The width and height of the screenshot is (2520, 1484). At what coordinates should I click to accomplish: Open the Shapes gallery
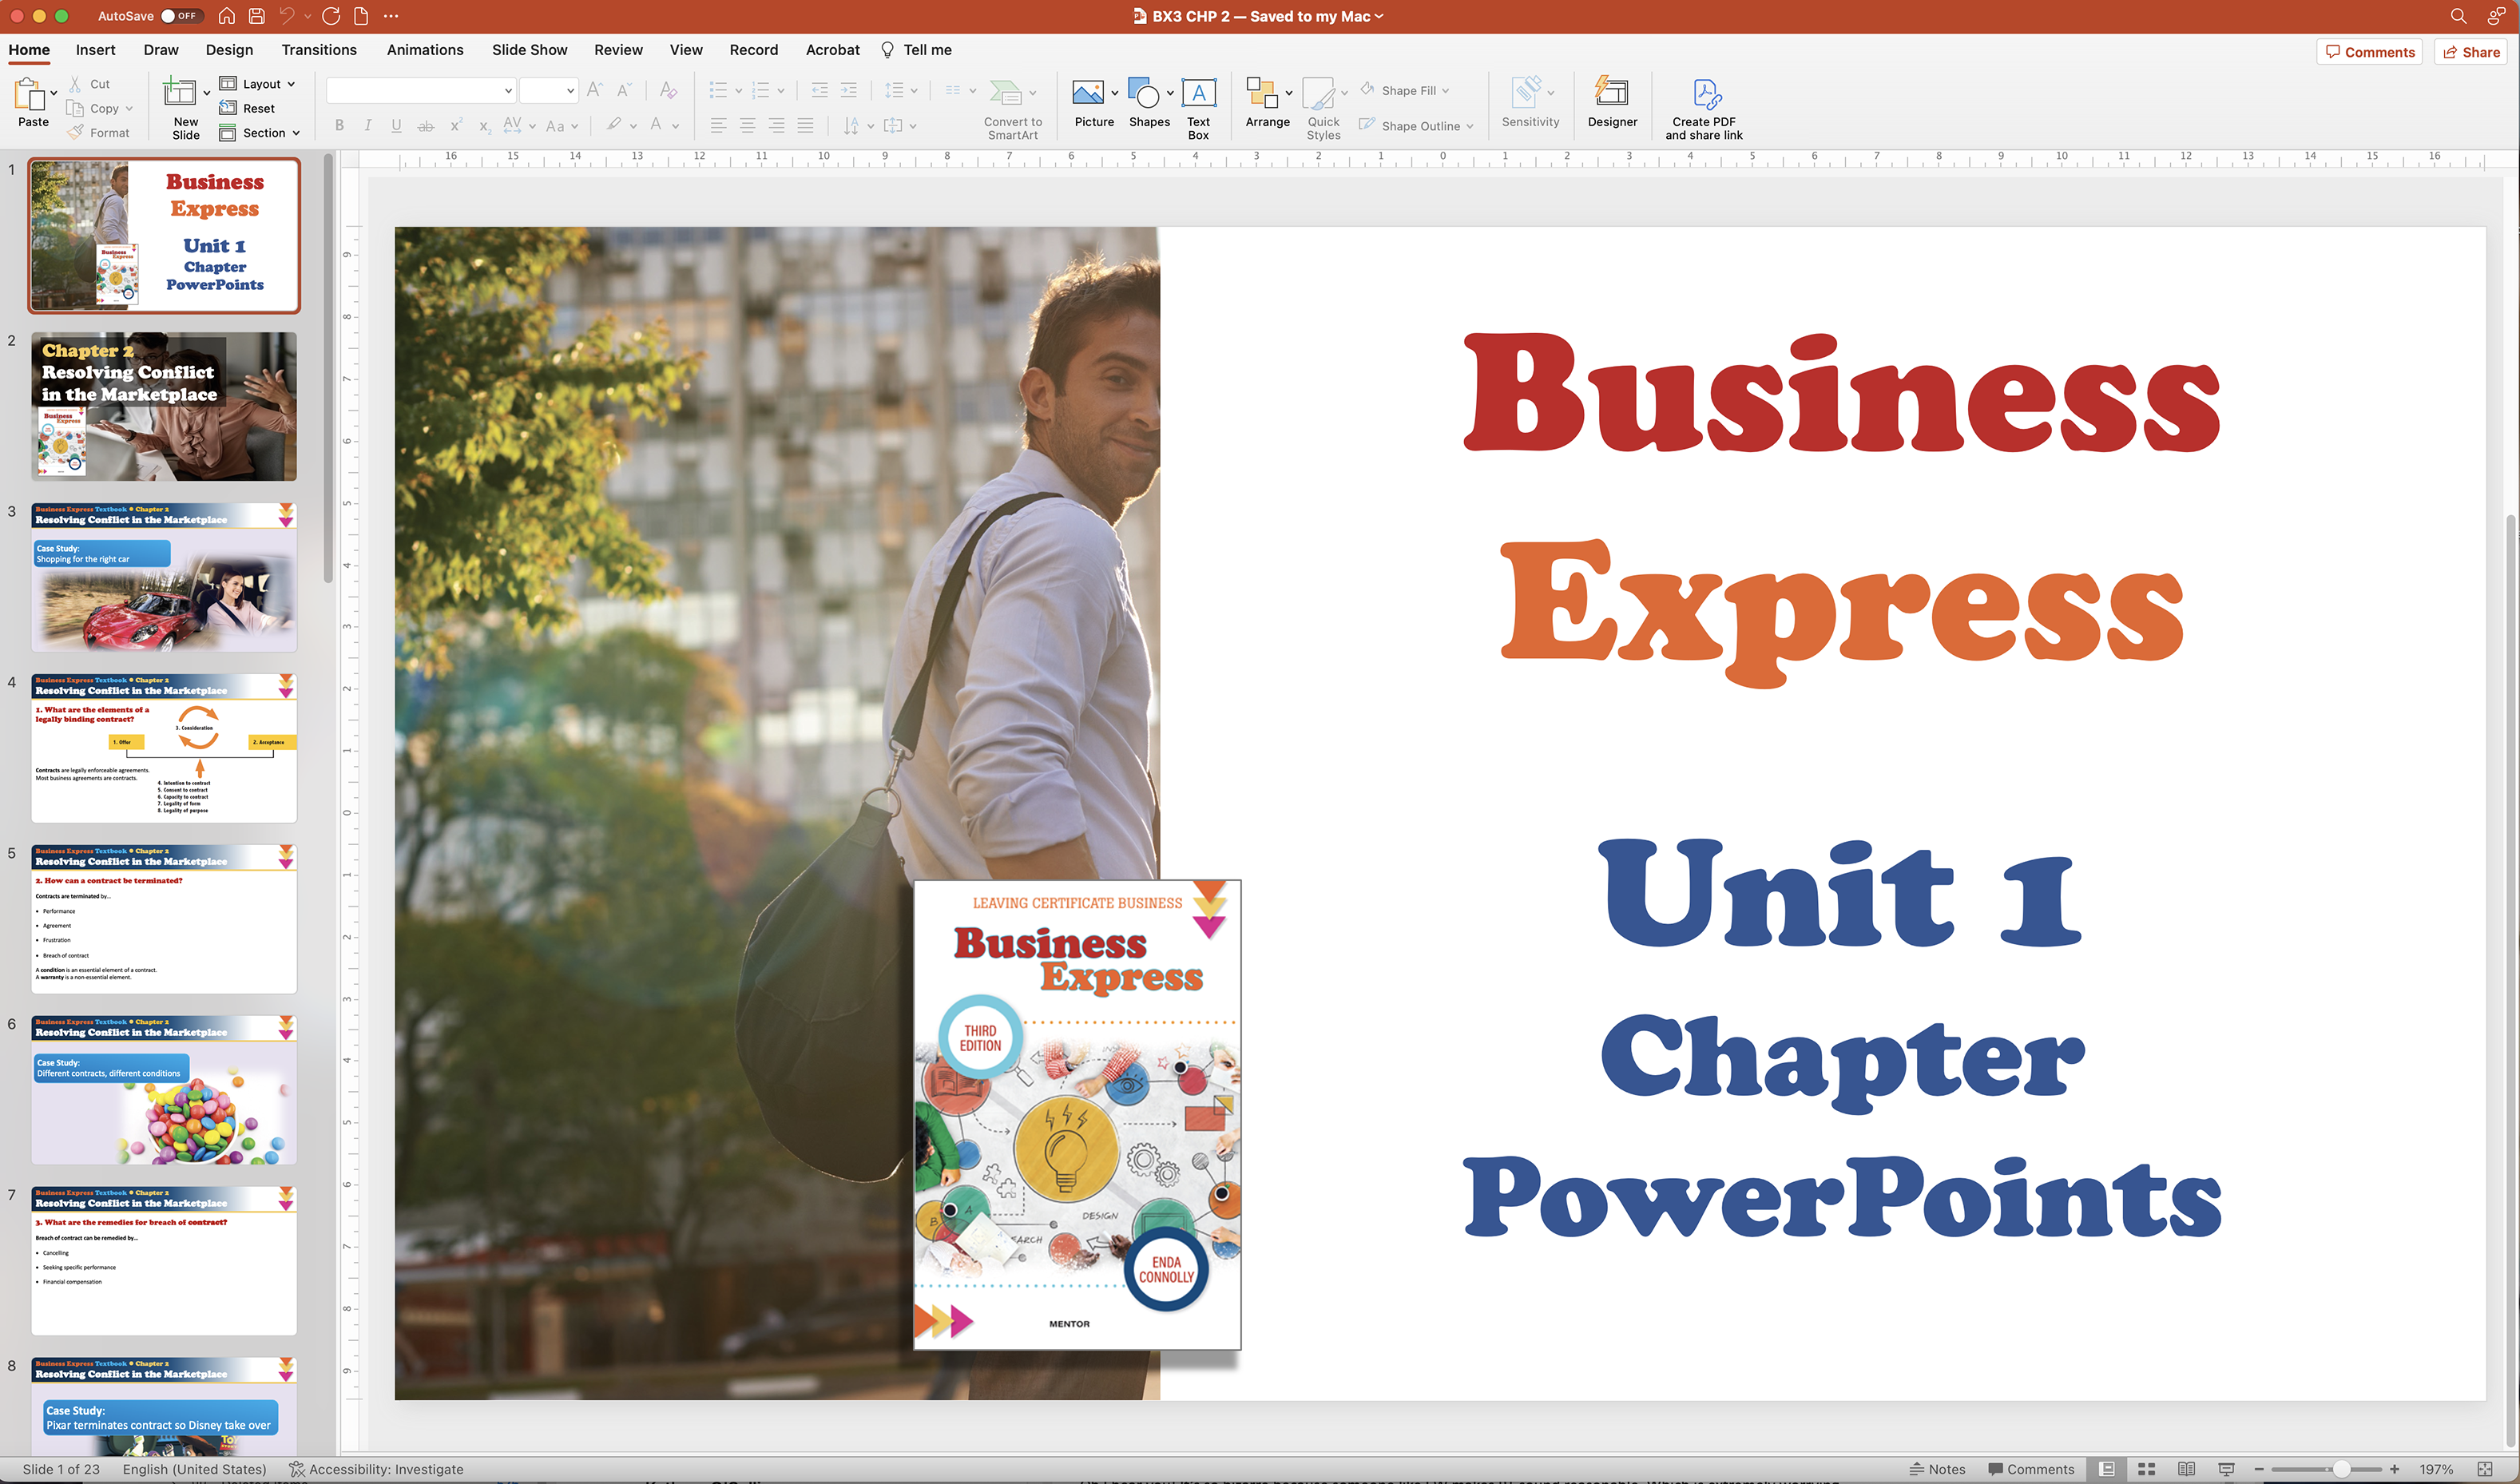click(1149, 102)
